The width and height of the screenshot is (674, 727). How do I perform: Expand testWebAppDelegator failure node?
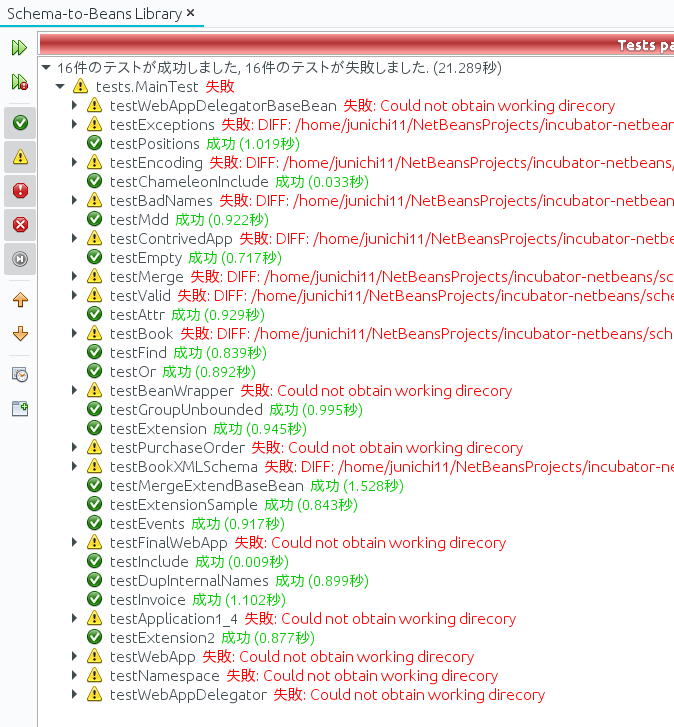pos(74,695)
